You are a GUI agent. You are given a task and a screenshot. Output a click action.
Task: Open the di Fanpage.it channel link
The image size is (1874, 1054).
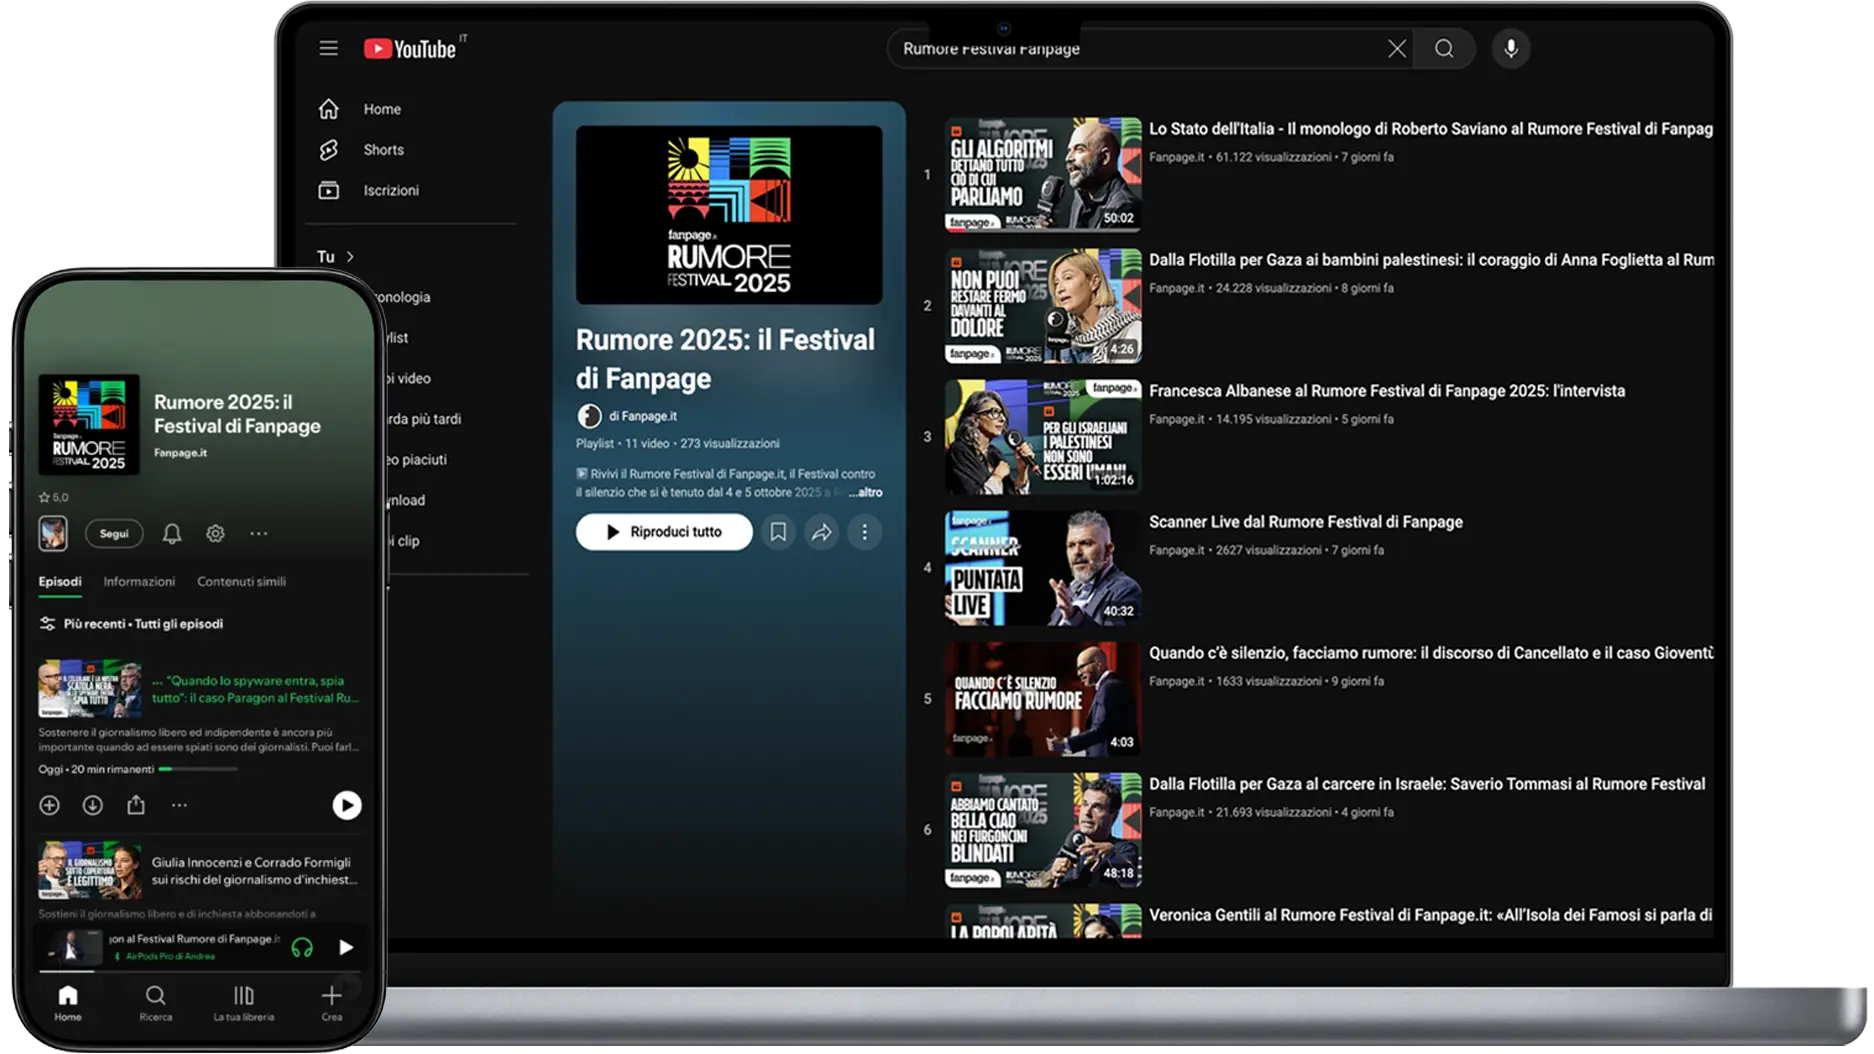pyautogui.click(x=642, y=416)
